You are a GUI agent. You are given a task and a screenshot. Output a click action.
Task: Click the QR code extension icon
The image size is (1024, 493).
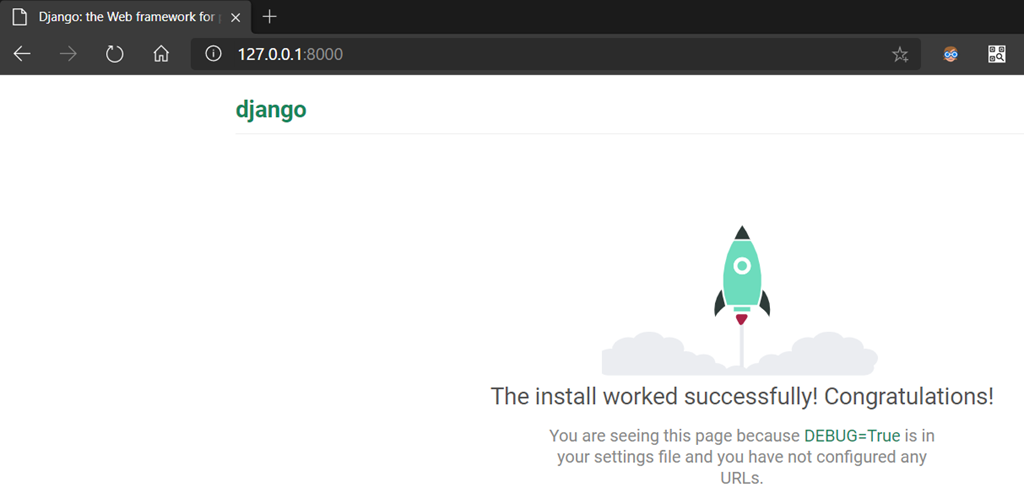point(996,54)
